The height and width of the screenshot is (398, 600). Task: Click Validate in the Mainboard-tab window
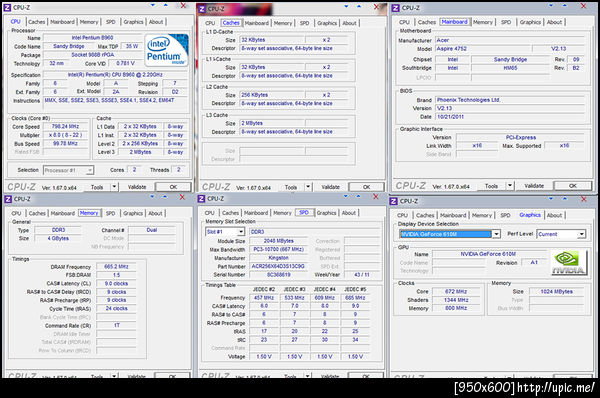[x=534, y=186]
